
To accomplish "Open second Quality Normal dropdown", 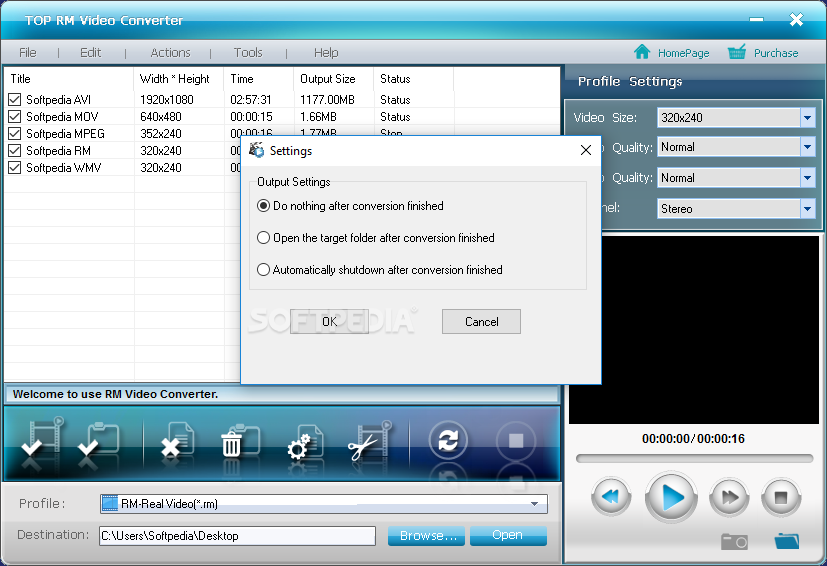I will coord(807,178).
